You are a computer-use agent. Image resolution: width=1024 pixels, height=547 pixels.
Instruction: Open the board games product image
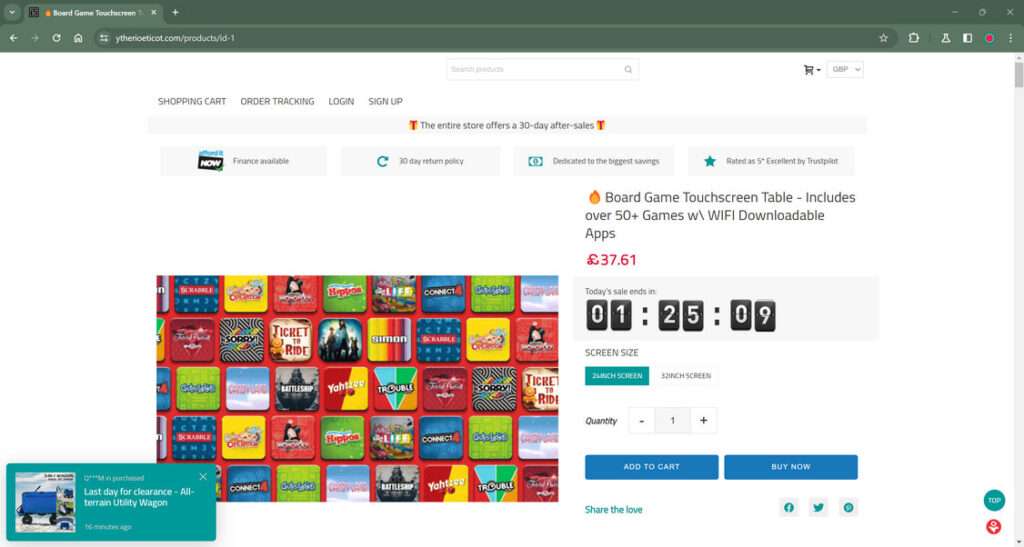357,388
